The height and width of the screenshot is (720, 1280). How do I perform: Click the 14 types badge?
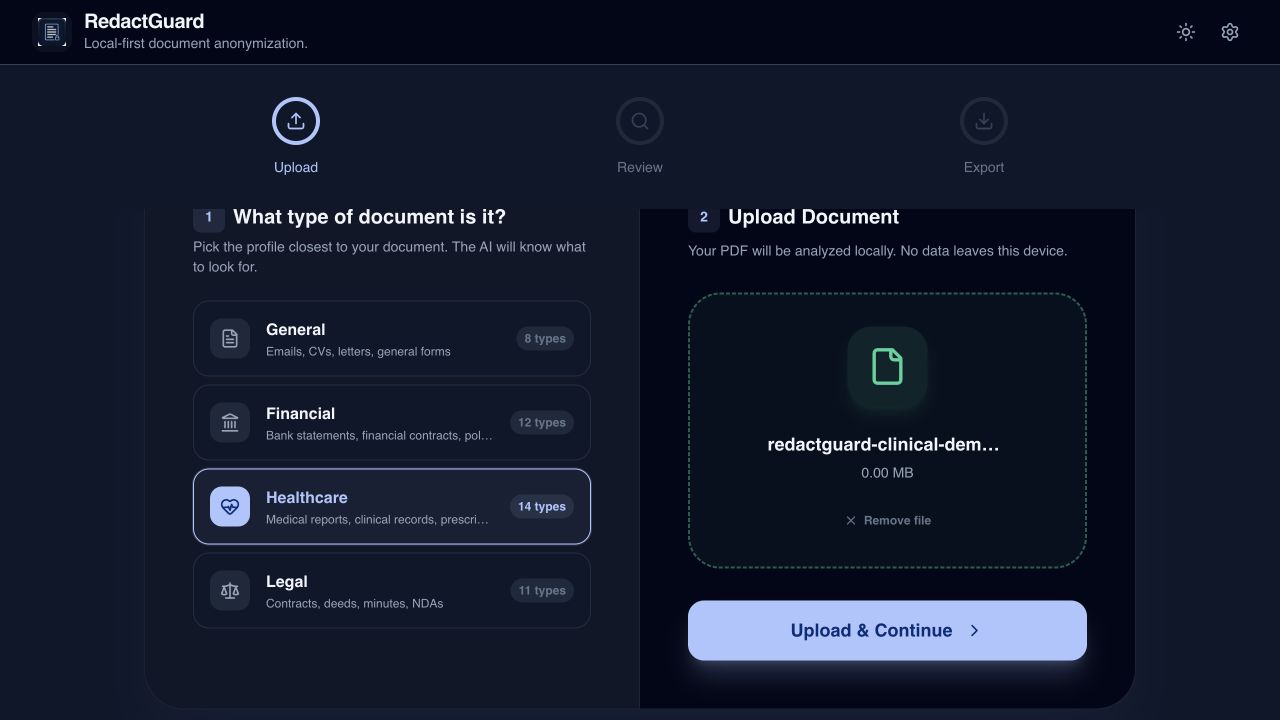(542, 506)
